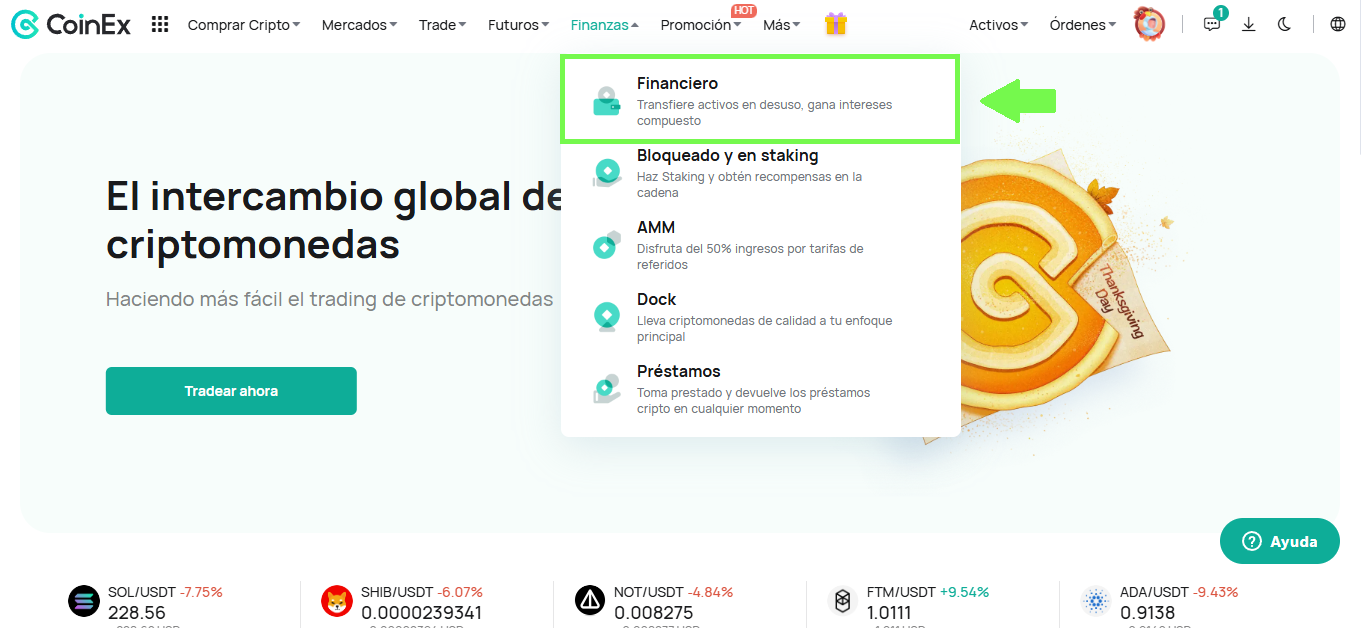
Task: Open the apps grid menu icon
Action: click(160, 25)
